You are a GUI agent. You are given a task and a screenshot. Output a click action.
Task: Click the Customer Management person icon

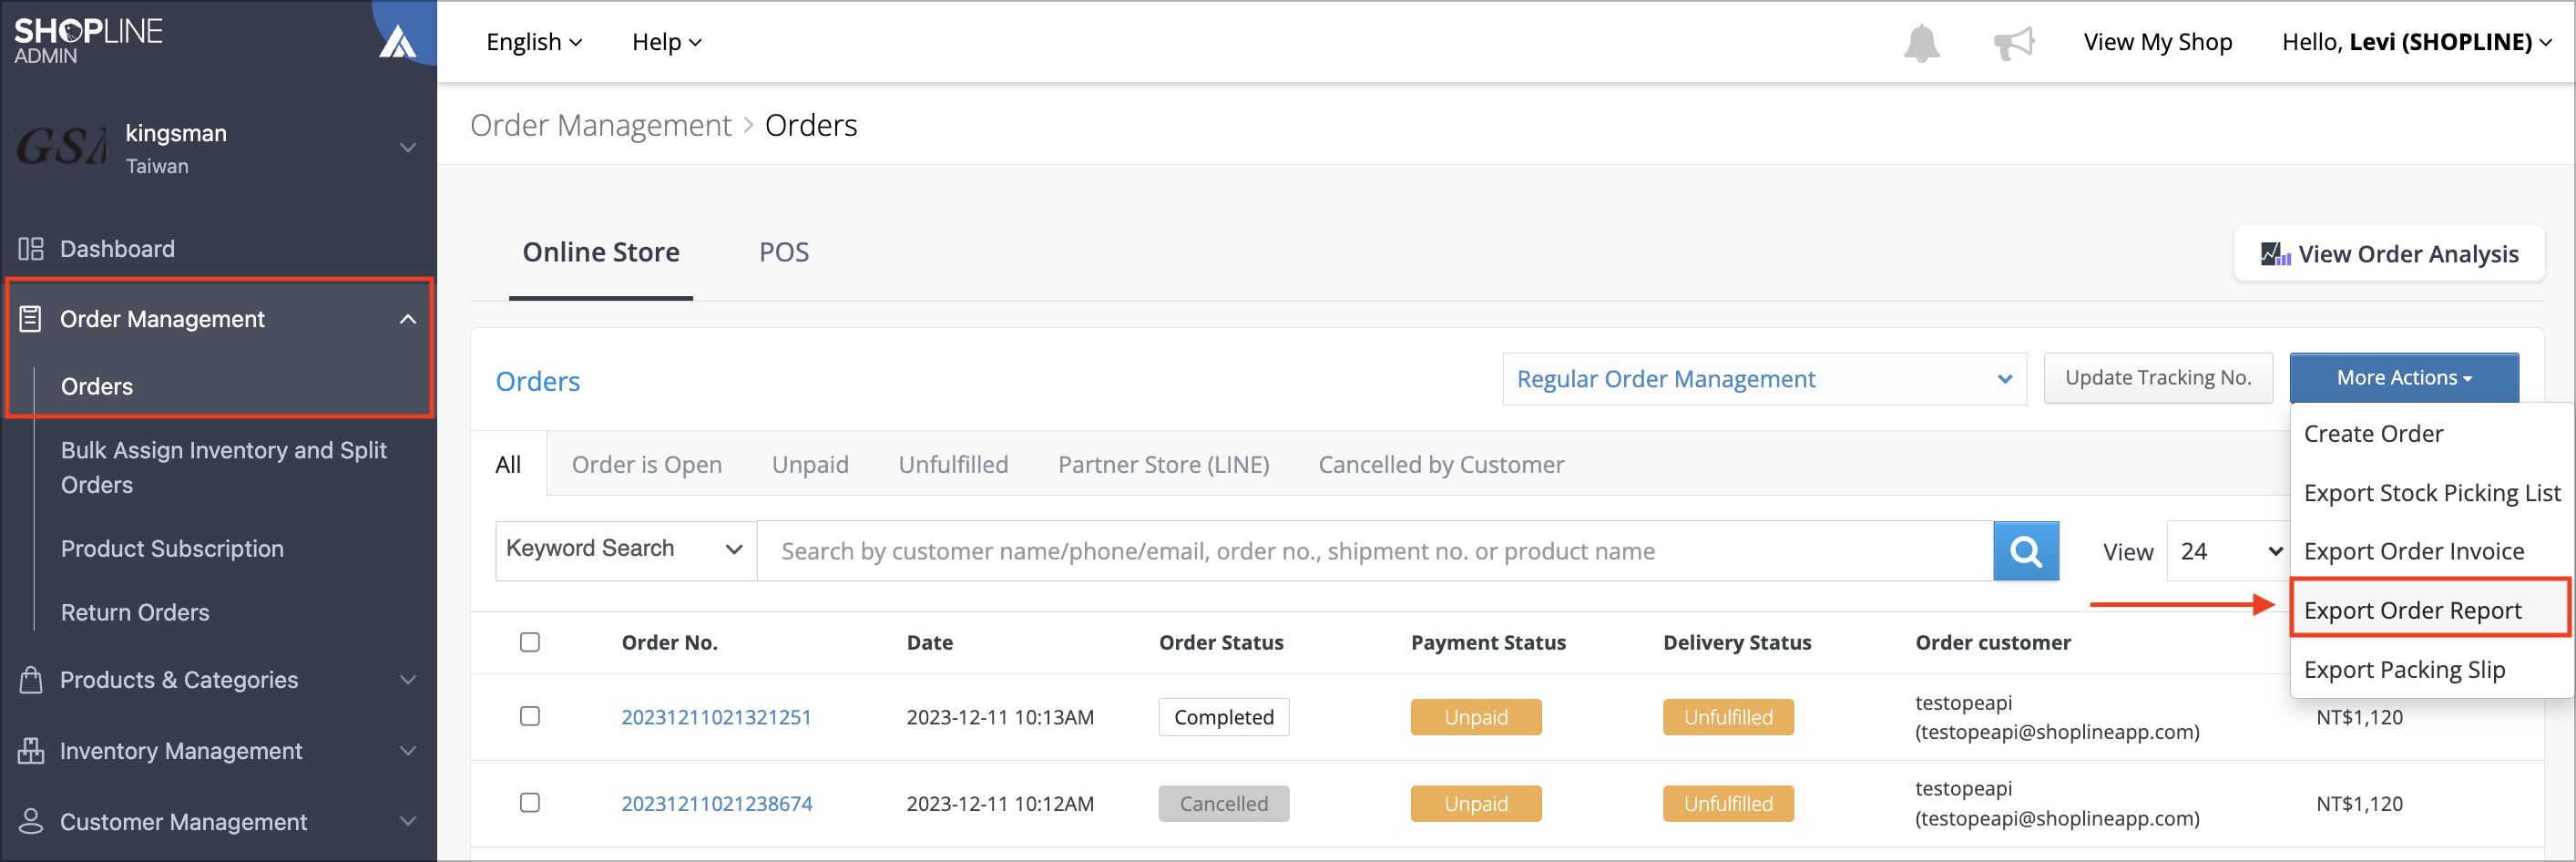pos(31,822)
